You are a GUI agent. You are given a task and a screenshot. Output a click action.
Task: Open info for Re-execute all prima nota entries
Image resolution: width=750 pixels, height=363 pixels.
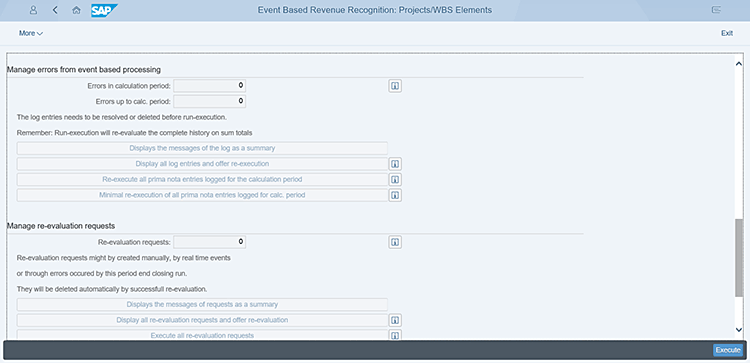pos(395,180)
